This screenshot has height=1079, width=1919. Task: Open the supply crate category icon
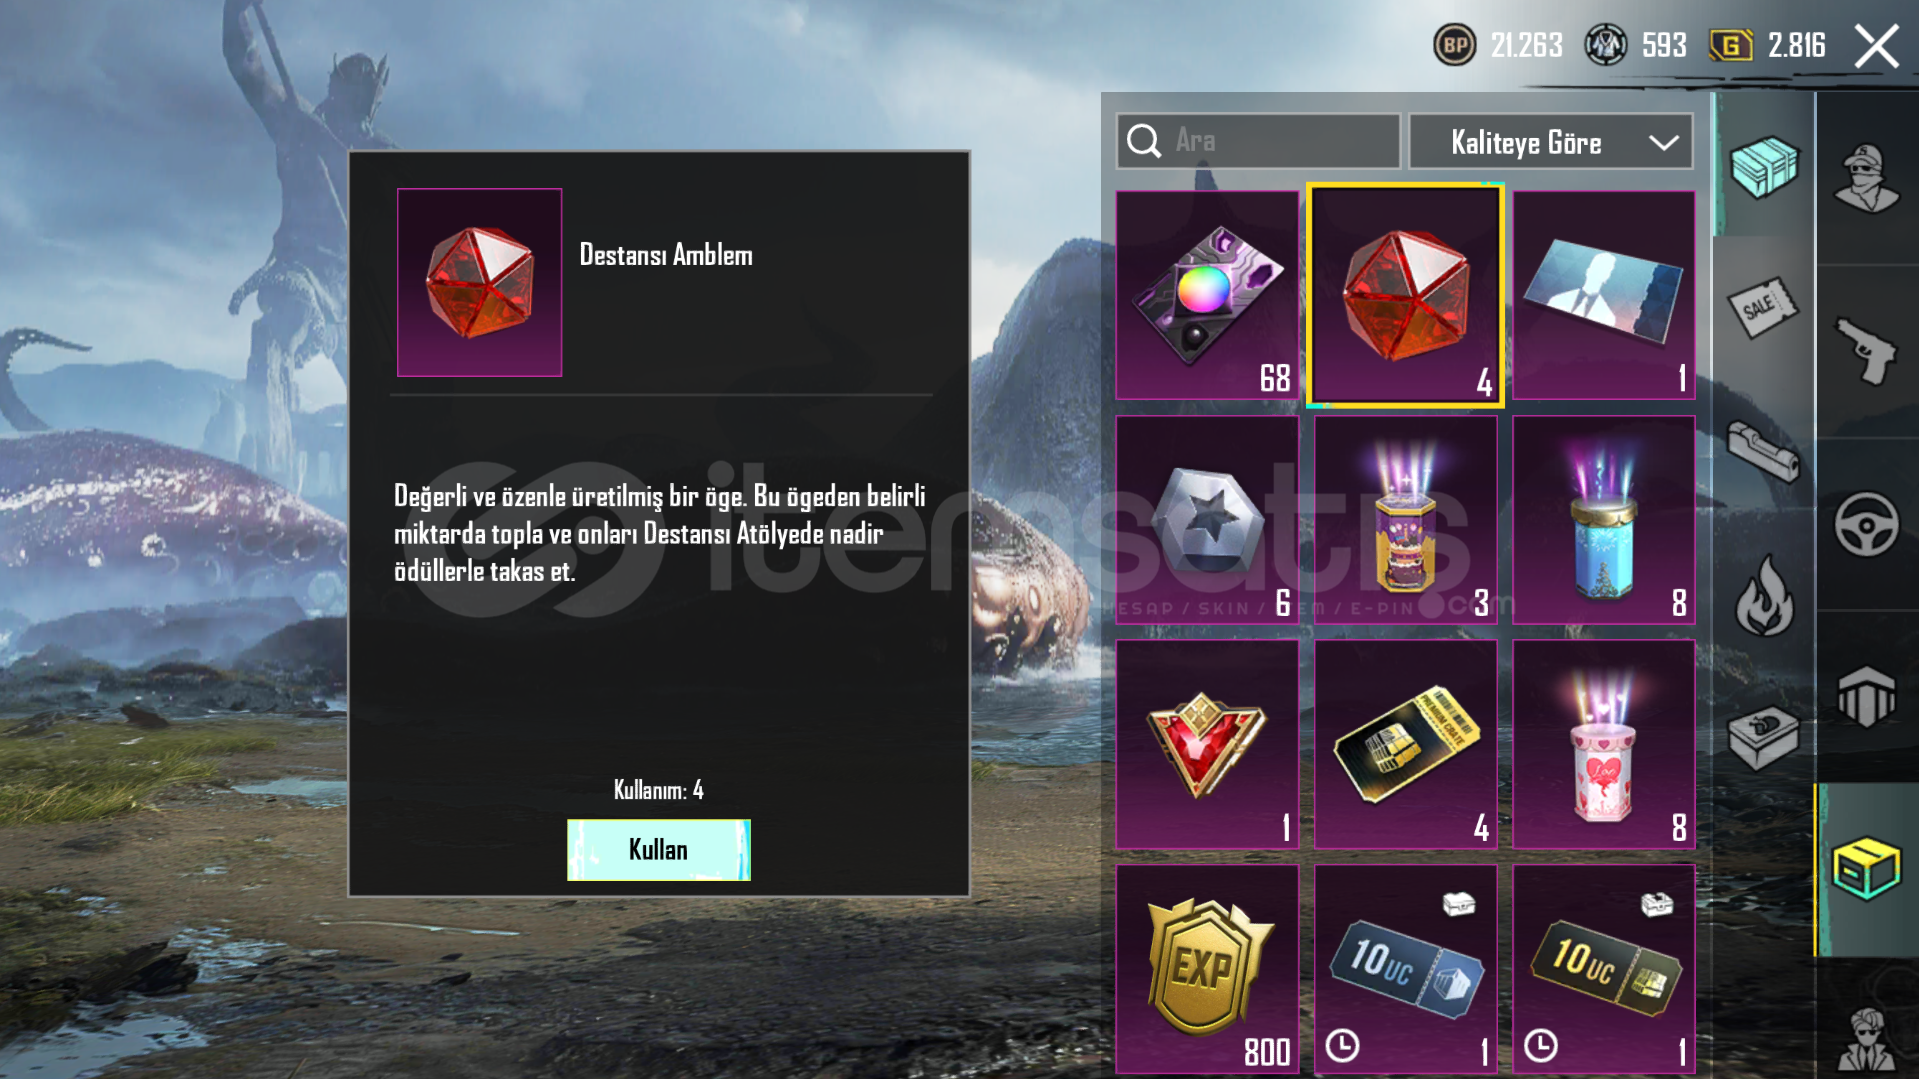[1765, 166]
